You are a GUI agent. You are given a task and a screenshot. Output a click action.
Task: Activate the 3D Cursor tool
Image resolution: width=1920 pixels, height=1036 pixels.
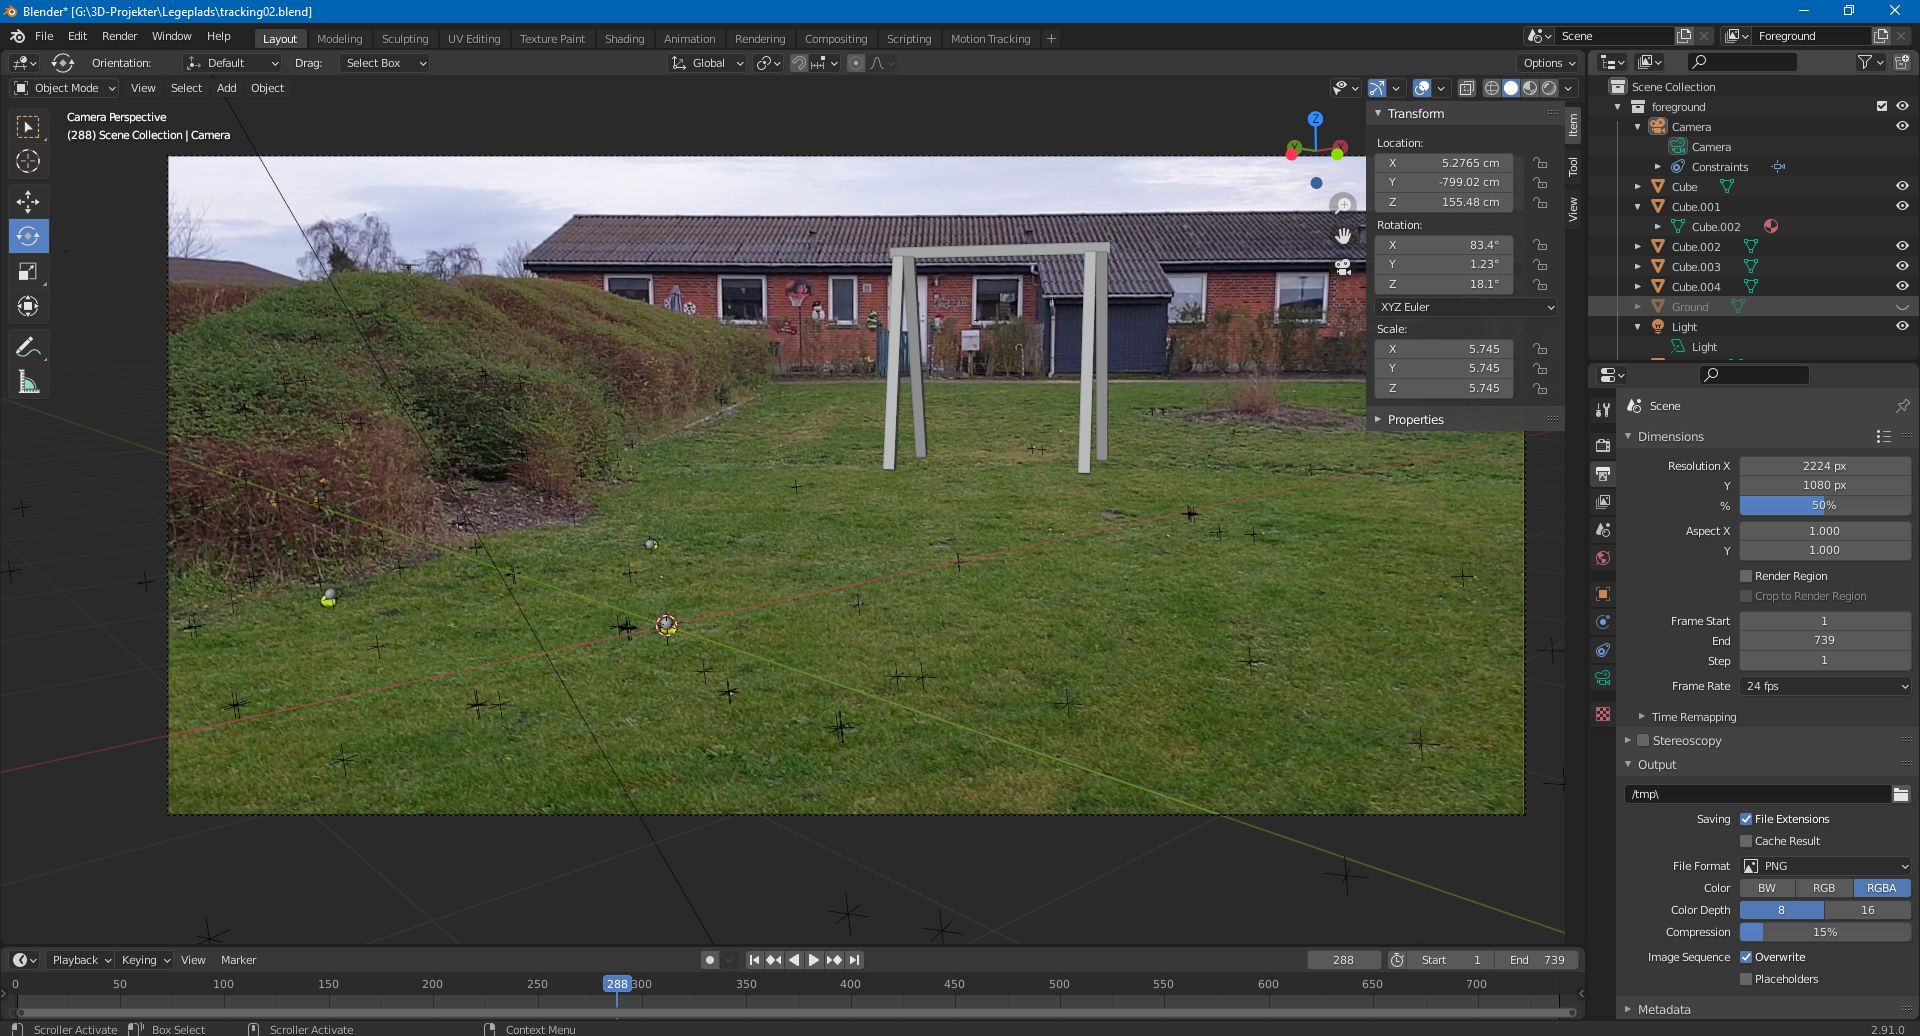(28, 161)
